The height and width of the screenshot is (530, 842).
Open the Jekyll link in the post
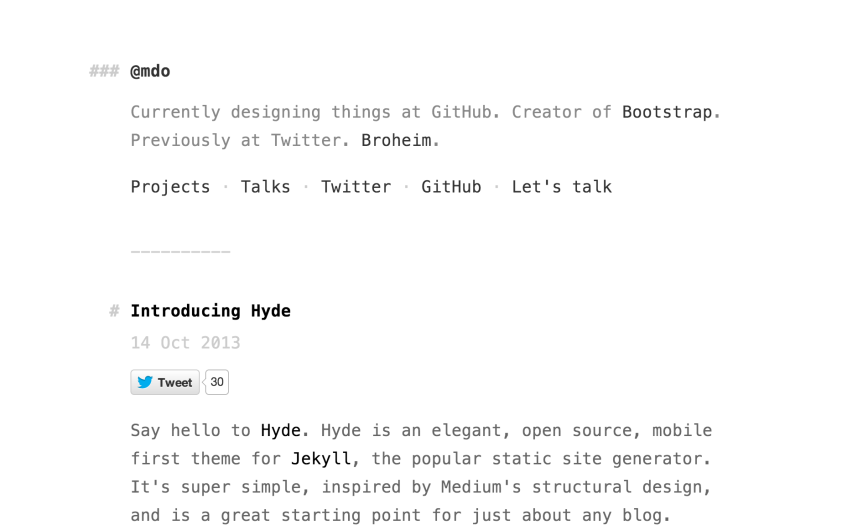click(321, 459)
